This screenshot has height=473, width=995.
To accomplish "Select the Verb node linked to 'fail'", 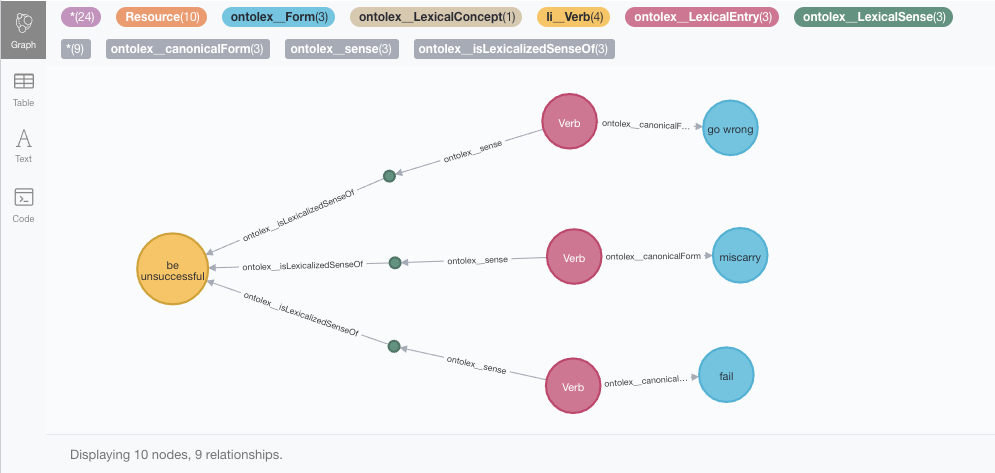I will 573,386.
